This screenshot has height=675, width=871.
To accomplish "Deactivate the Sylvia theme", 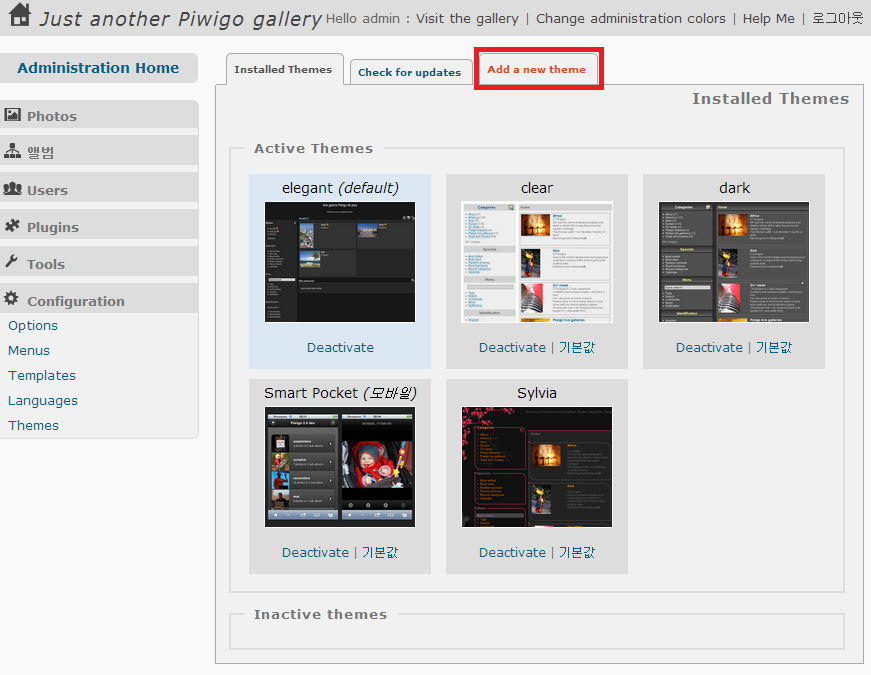I will click(x=512, y=553).
